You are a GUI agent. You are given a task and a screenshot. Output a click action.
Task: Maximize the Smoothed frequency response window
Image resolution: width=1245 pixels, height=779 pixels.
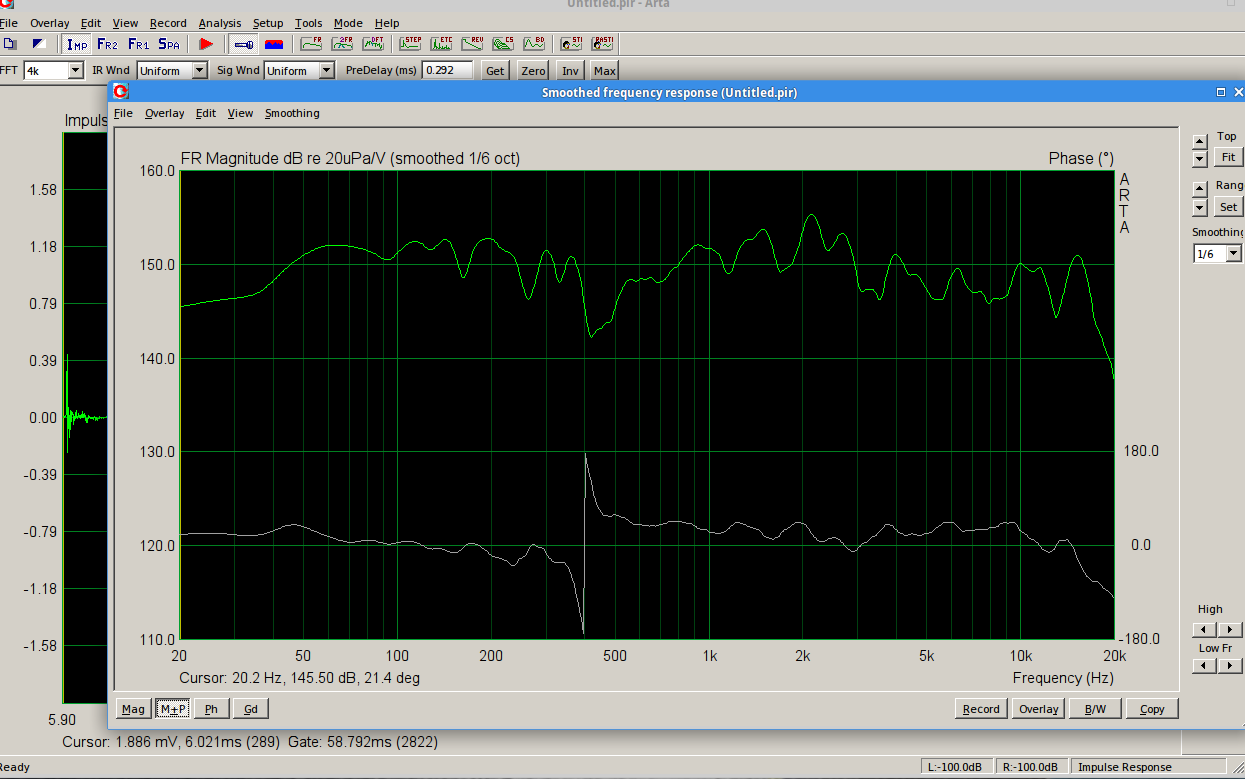pos(1221,92)
